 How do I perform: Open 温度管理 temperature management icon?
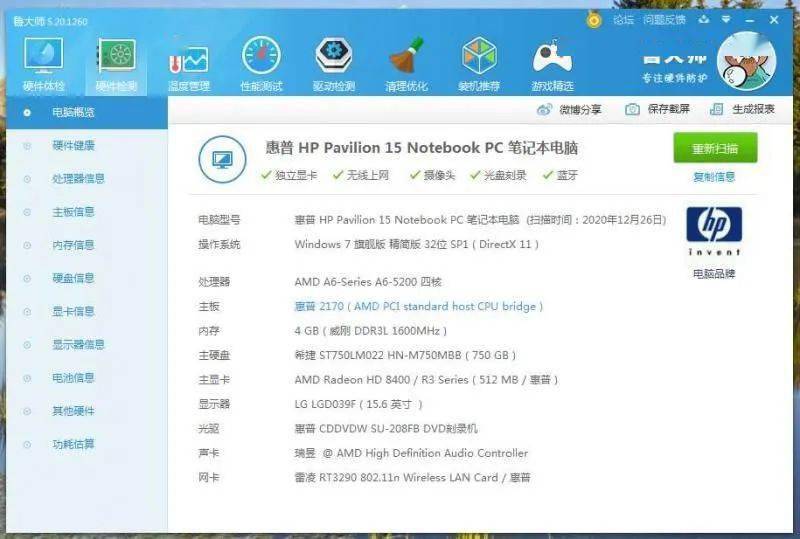coord(189,66)
